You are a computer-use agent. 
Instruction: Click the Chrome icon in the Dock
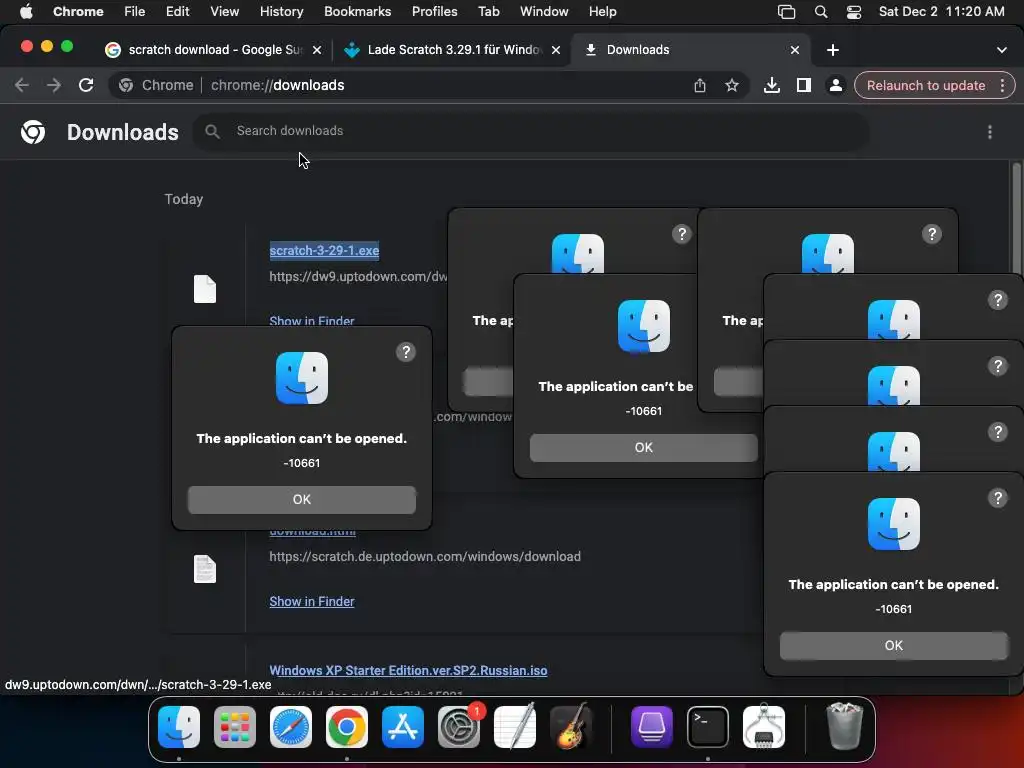(x=347, y=727)
